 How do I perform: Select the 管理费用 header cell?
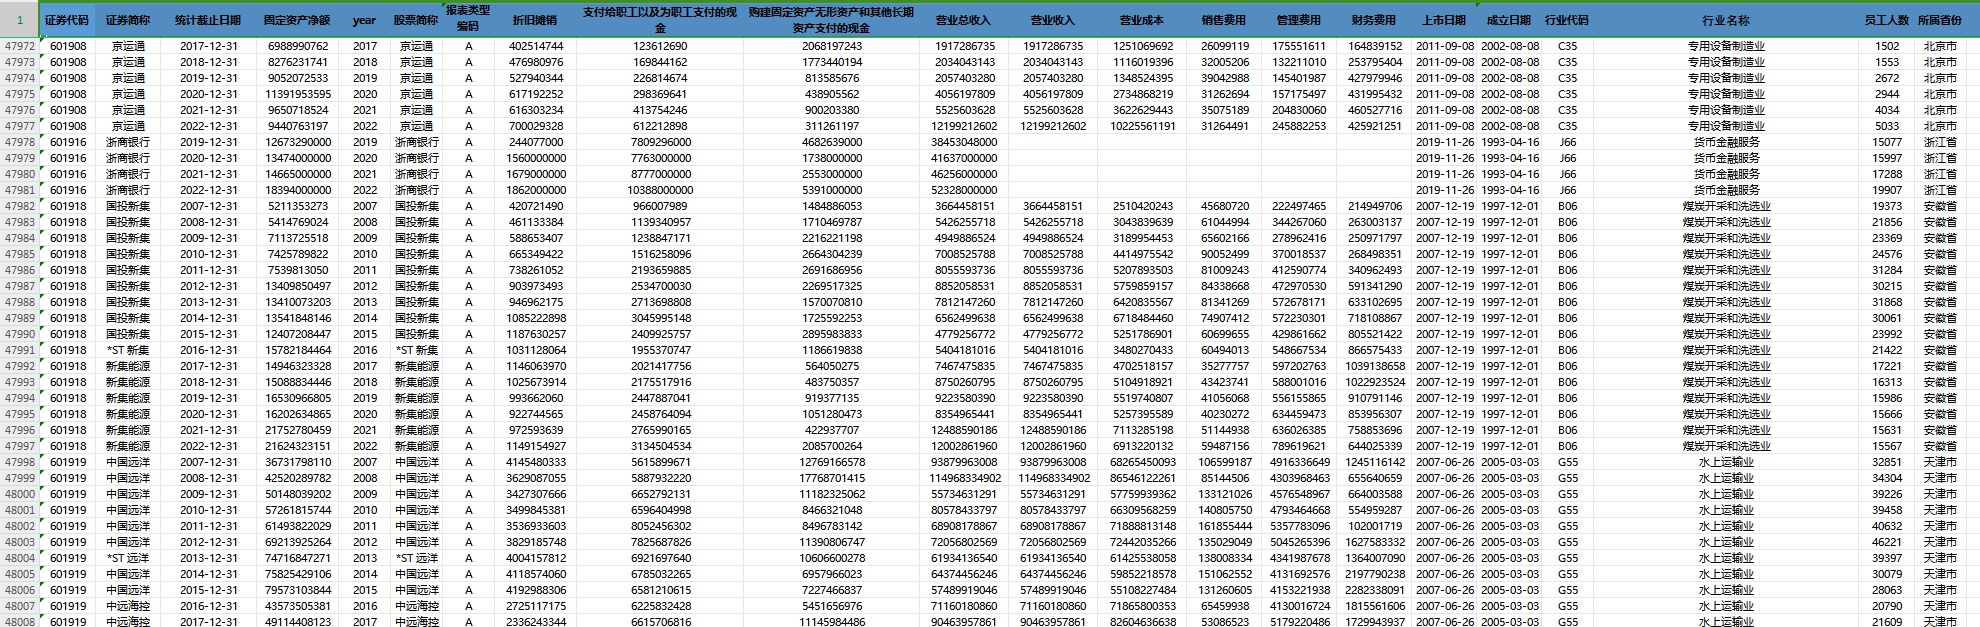(1299, 20)
